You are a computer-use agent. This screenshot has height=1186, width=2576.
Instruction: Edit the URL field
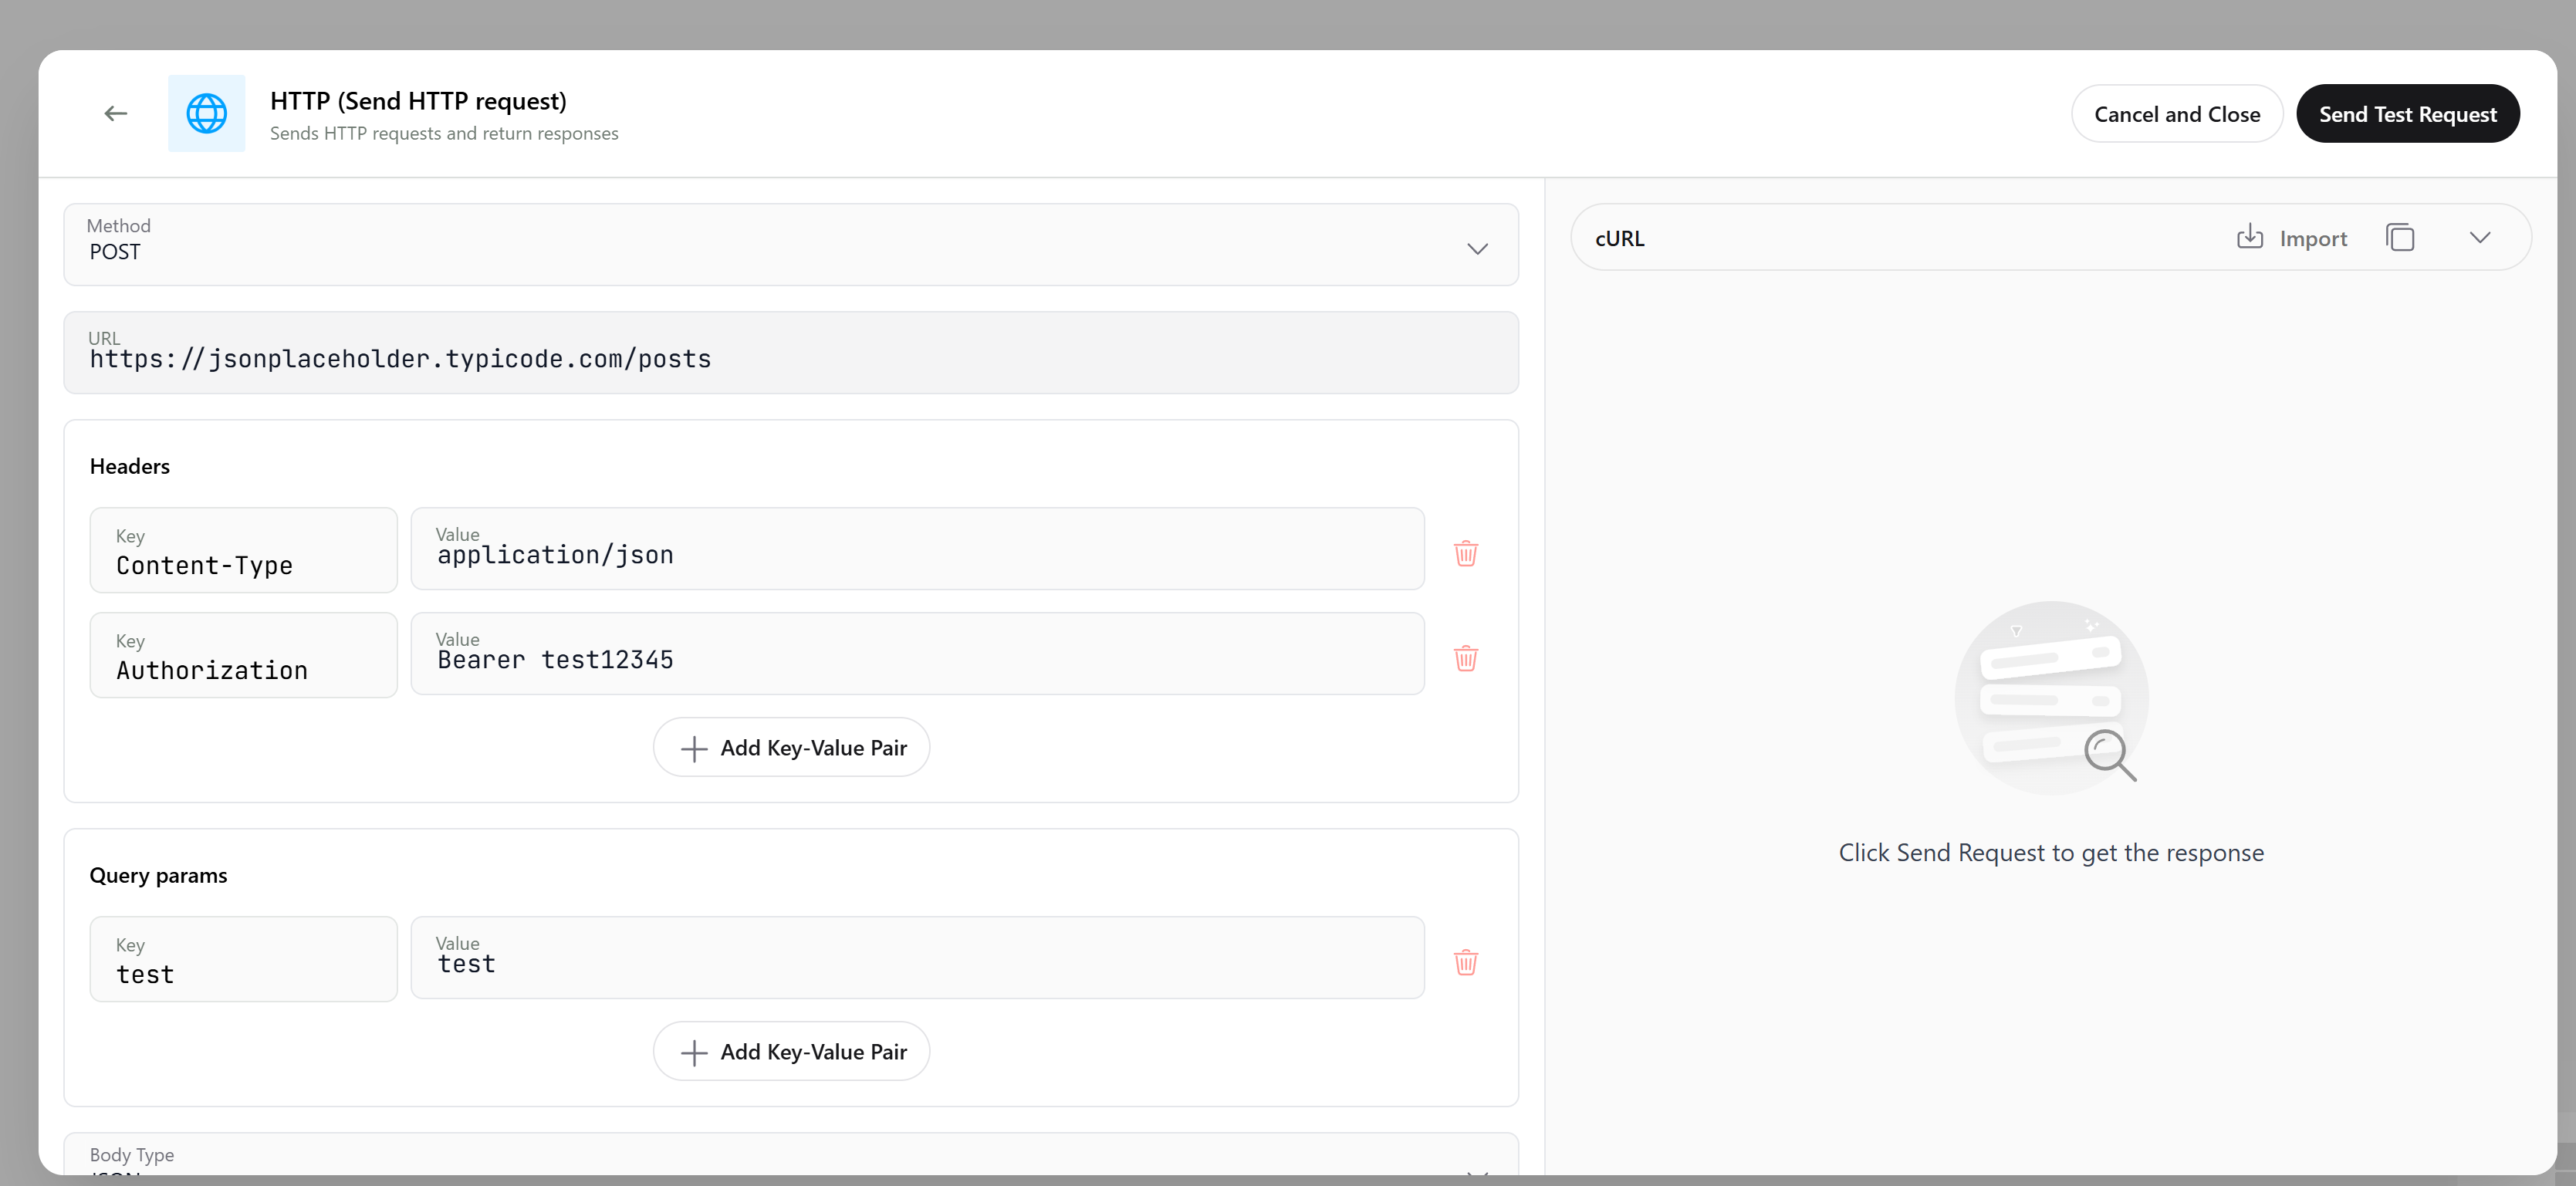click(x=790, y=359)
